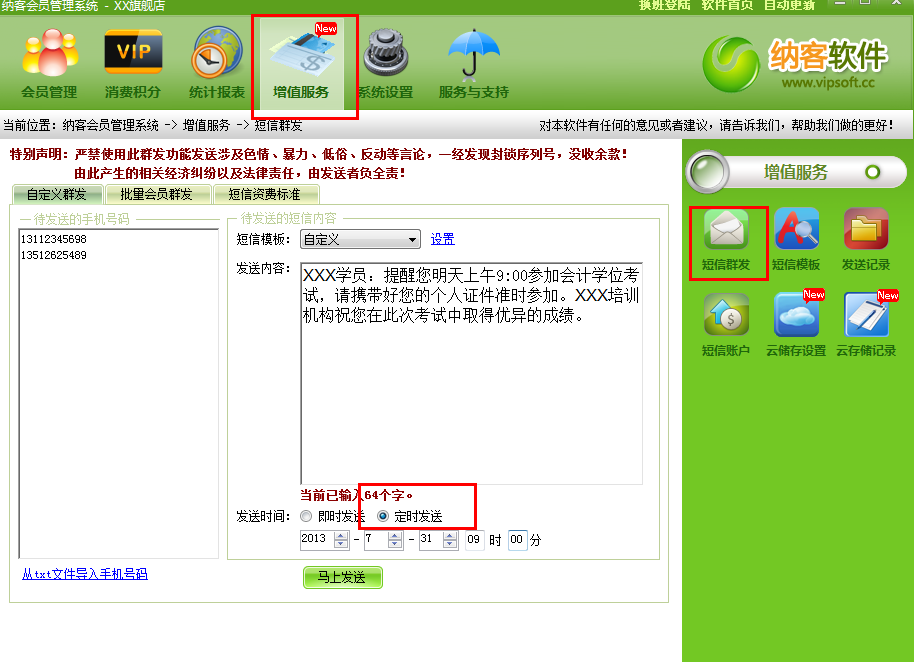This screenshot has width=914, height=662.
Task: Switch to the 短信资费标准 tab
Action: 264,195
